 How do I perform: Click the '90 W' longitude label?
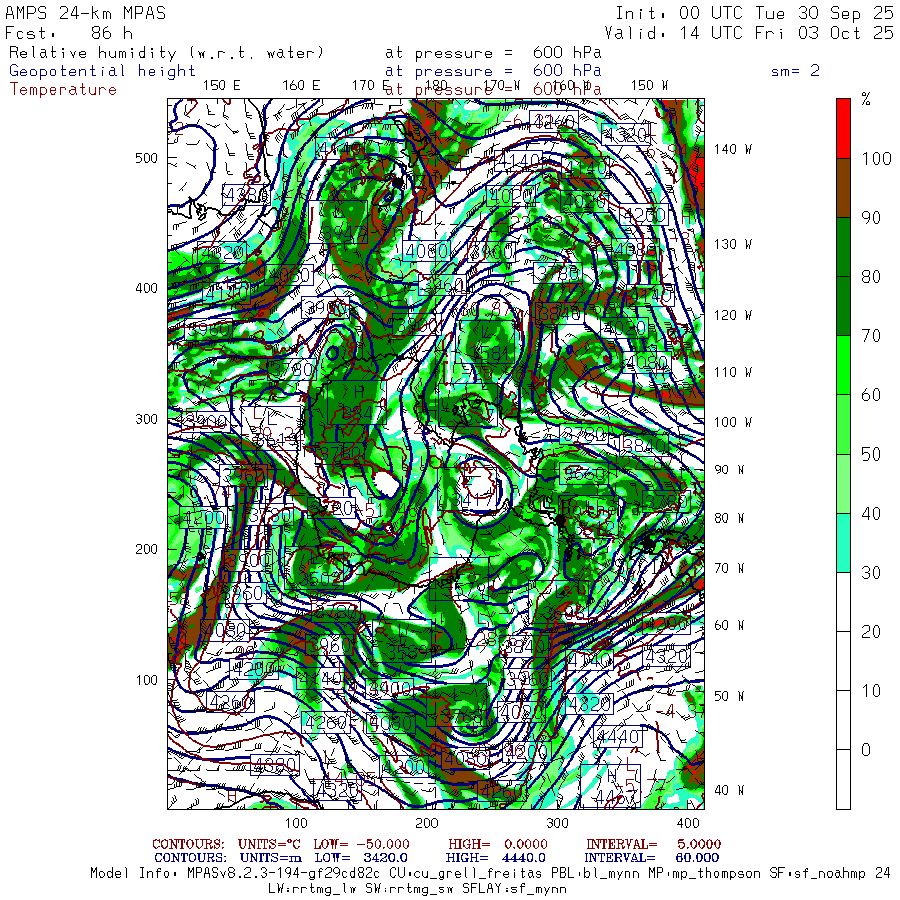tap(729, 470)
